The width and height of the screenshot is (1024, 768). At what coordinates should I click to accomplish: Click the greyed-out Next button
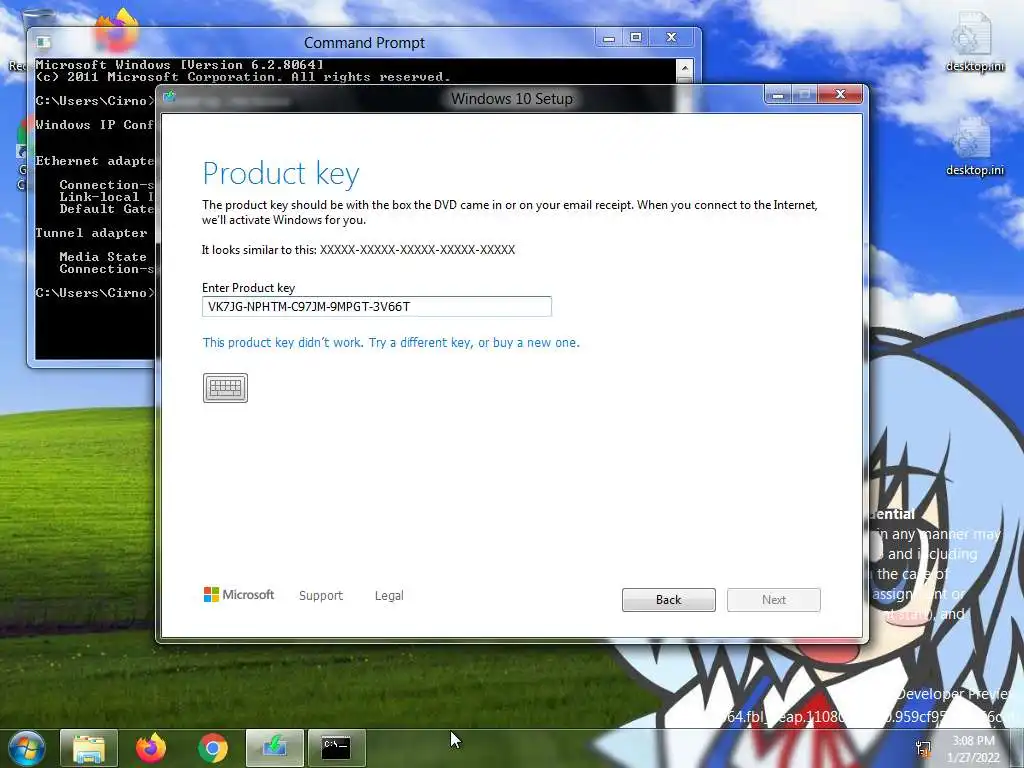774,600
